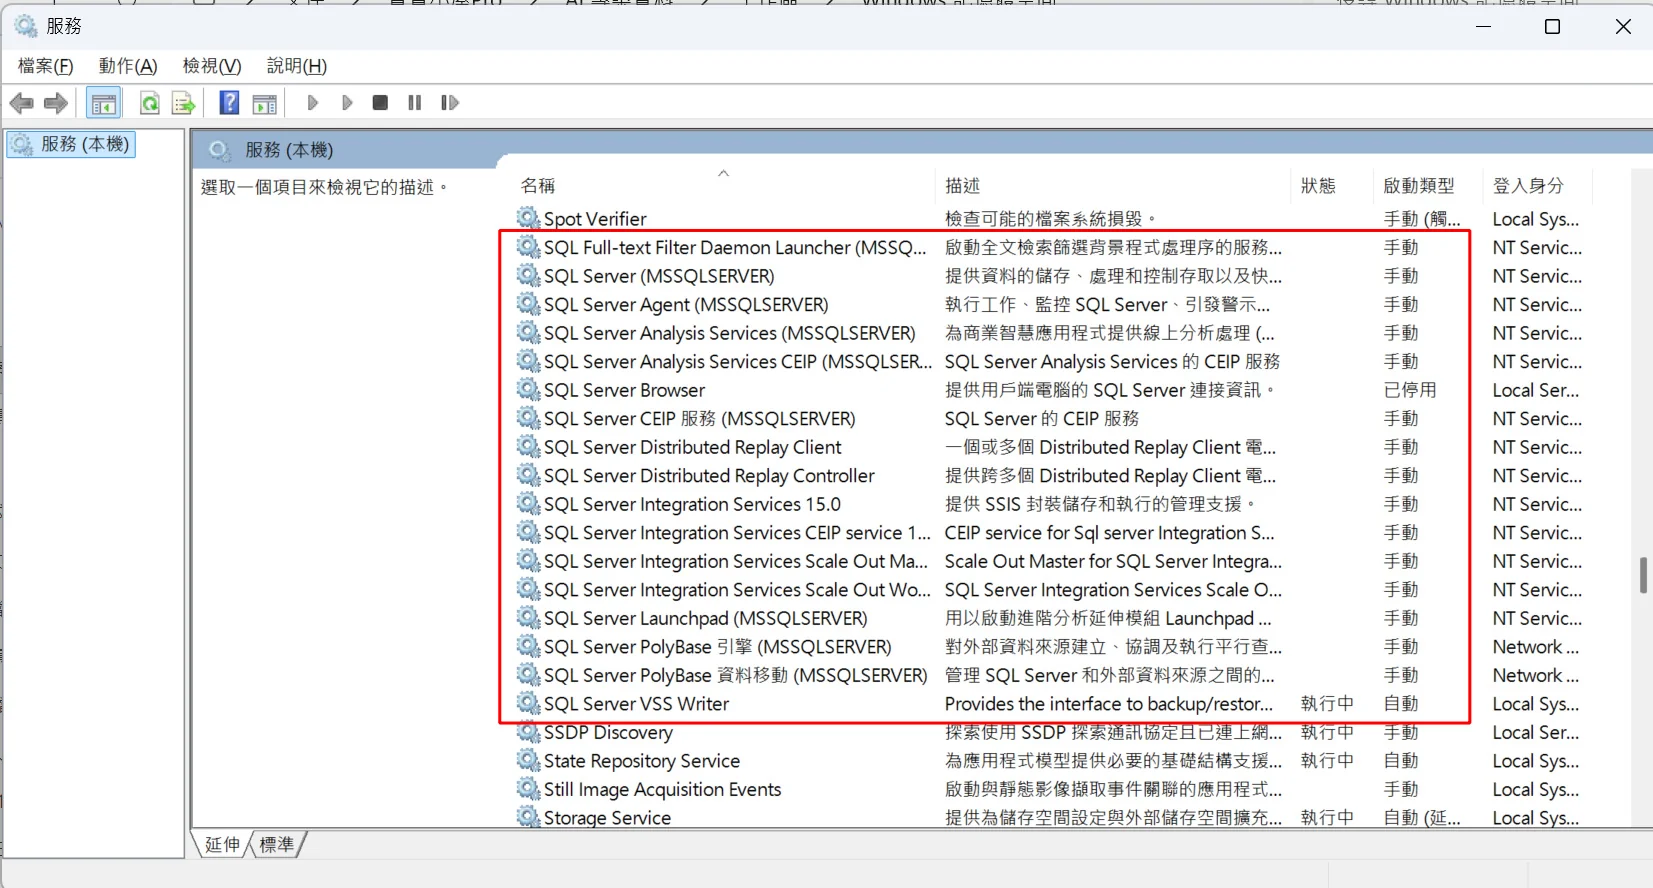Click the gear icon beside SQL Server CEIP 服務
Image resolution: width=1653 pixels, height=888 pixels.
[x=528, y=418]
